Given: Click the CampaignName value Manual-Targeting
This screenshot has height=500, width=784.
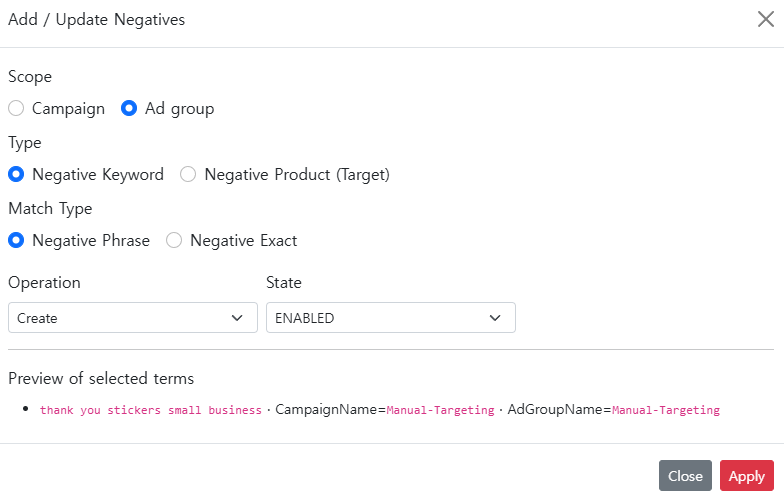Looking at the screenshot, I should pos(440,410).
